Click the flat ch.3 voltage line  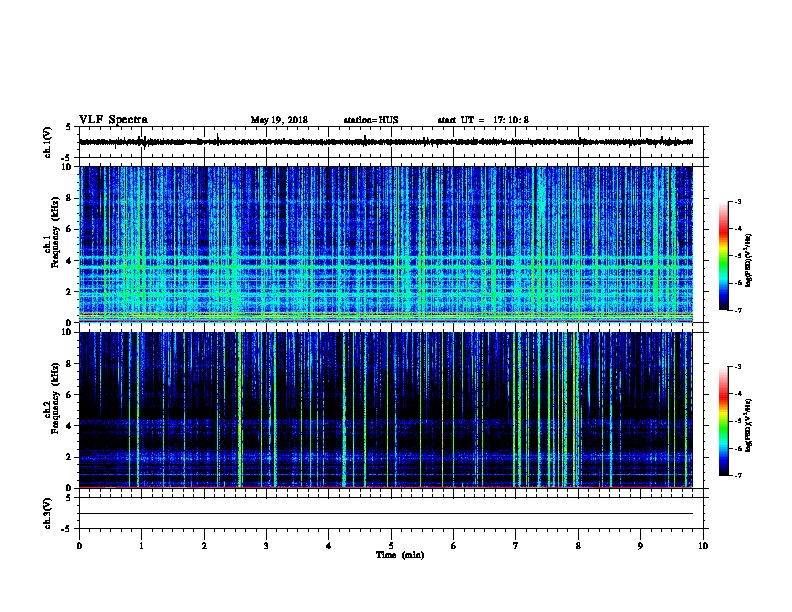point(386,514)
